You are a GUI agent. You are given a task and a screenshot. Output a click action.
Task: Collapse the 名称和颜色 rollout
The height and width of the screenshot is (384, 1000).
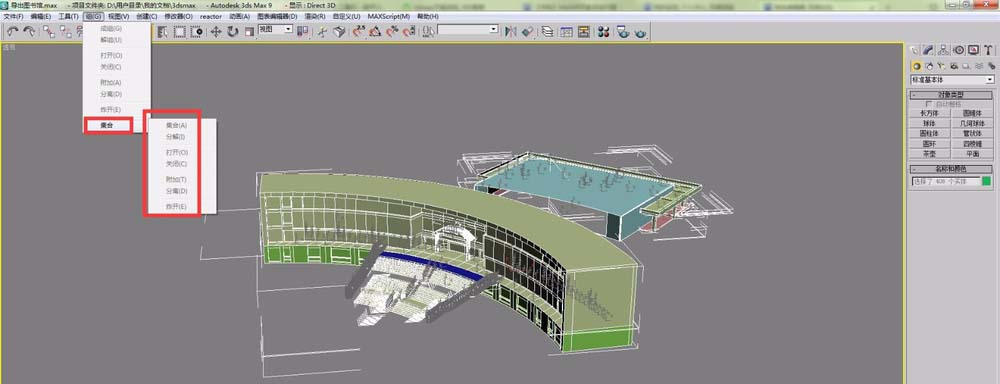click(x=951, y=170)
